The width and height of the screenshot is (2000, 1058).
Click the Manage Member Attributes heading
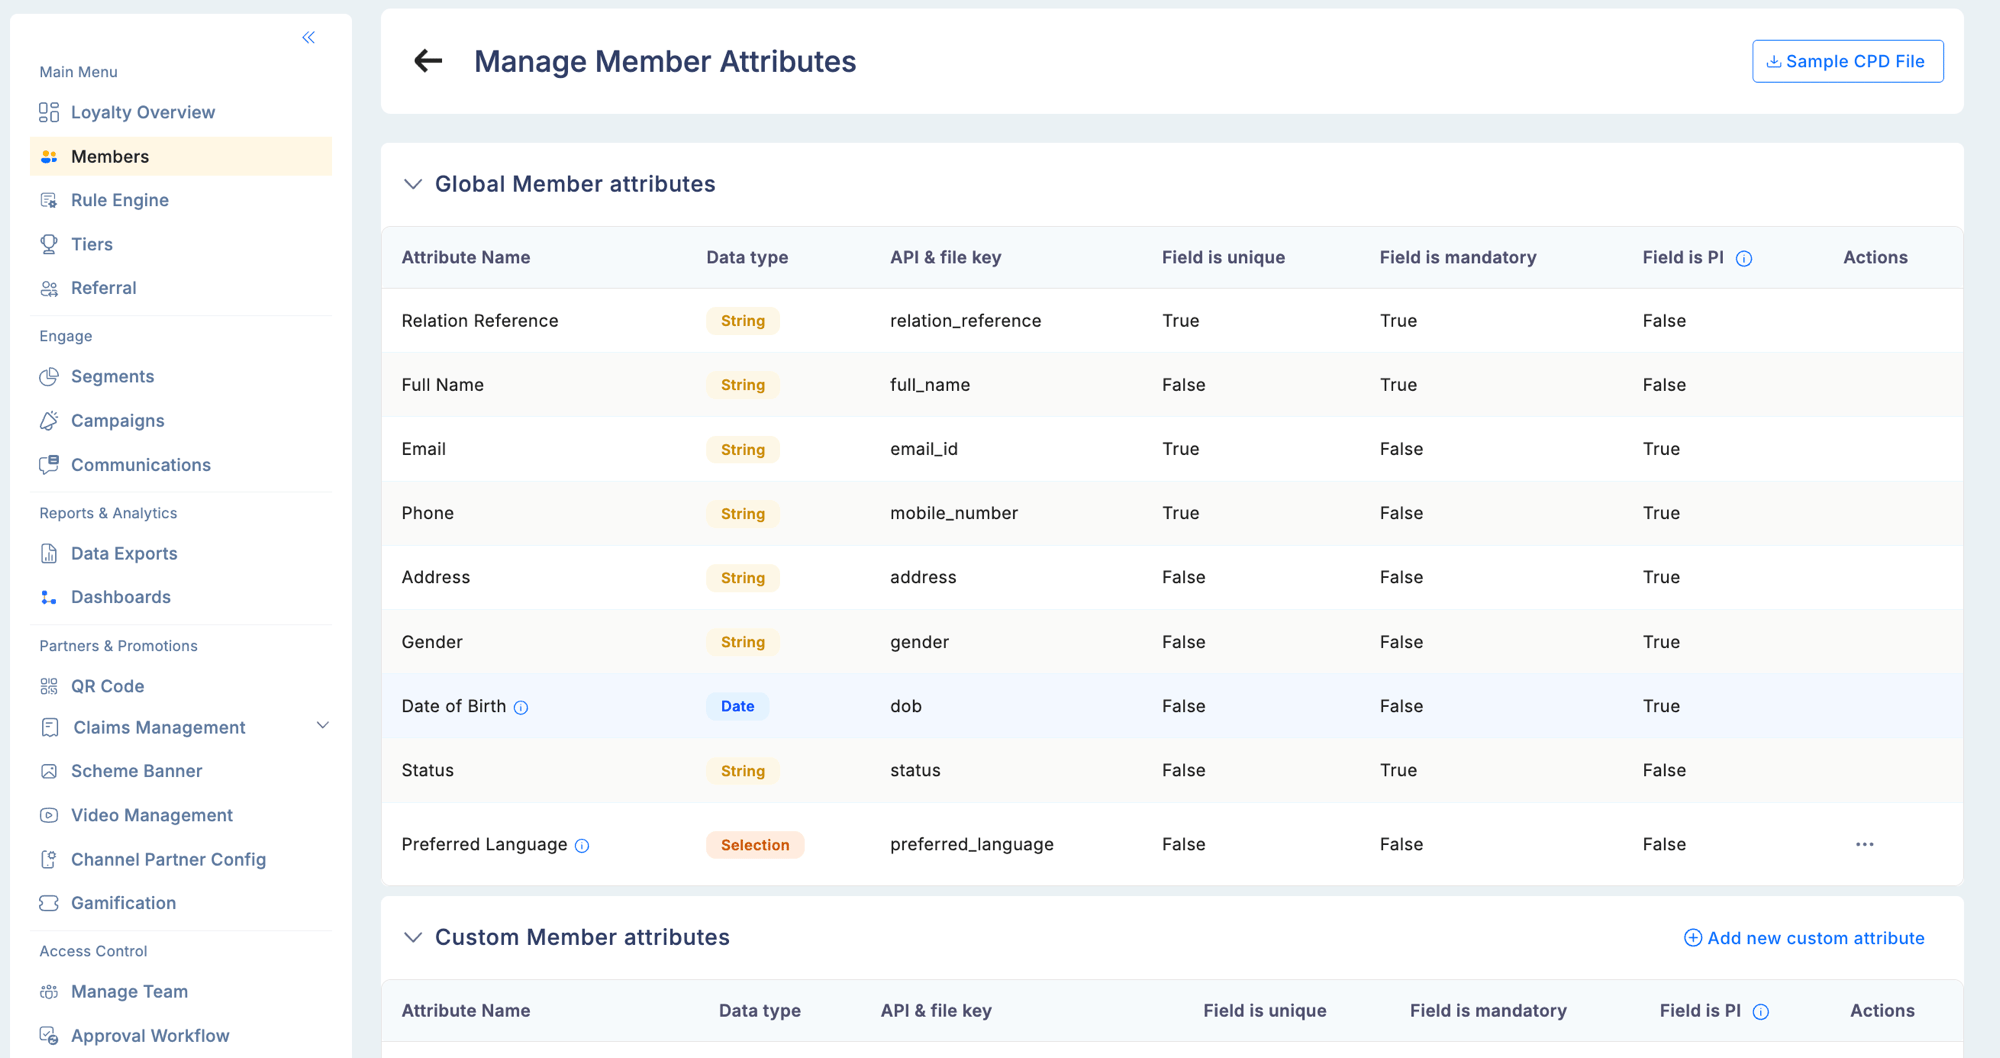point(665,61)
